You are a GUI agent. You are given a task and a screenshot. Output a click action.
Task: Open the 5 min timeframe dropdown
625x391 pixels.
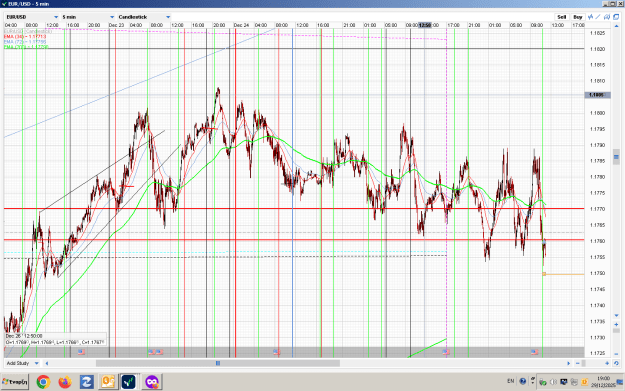click(88, 17)
